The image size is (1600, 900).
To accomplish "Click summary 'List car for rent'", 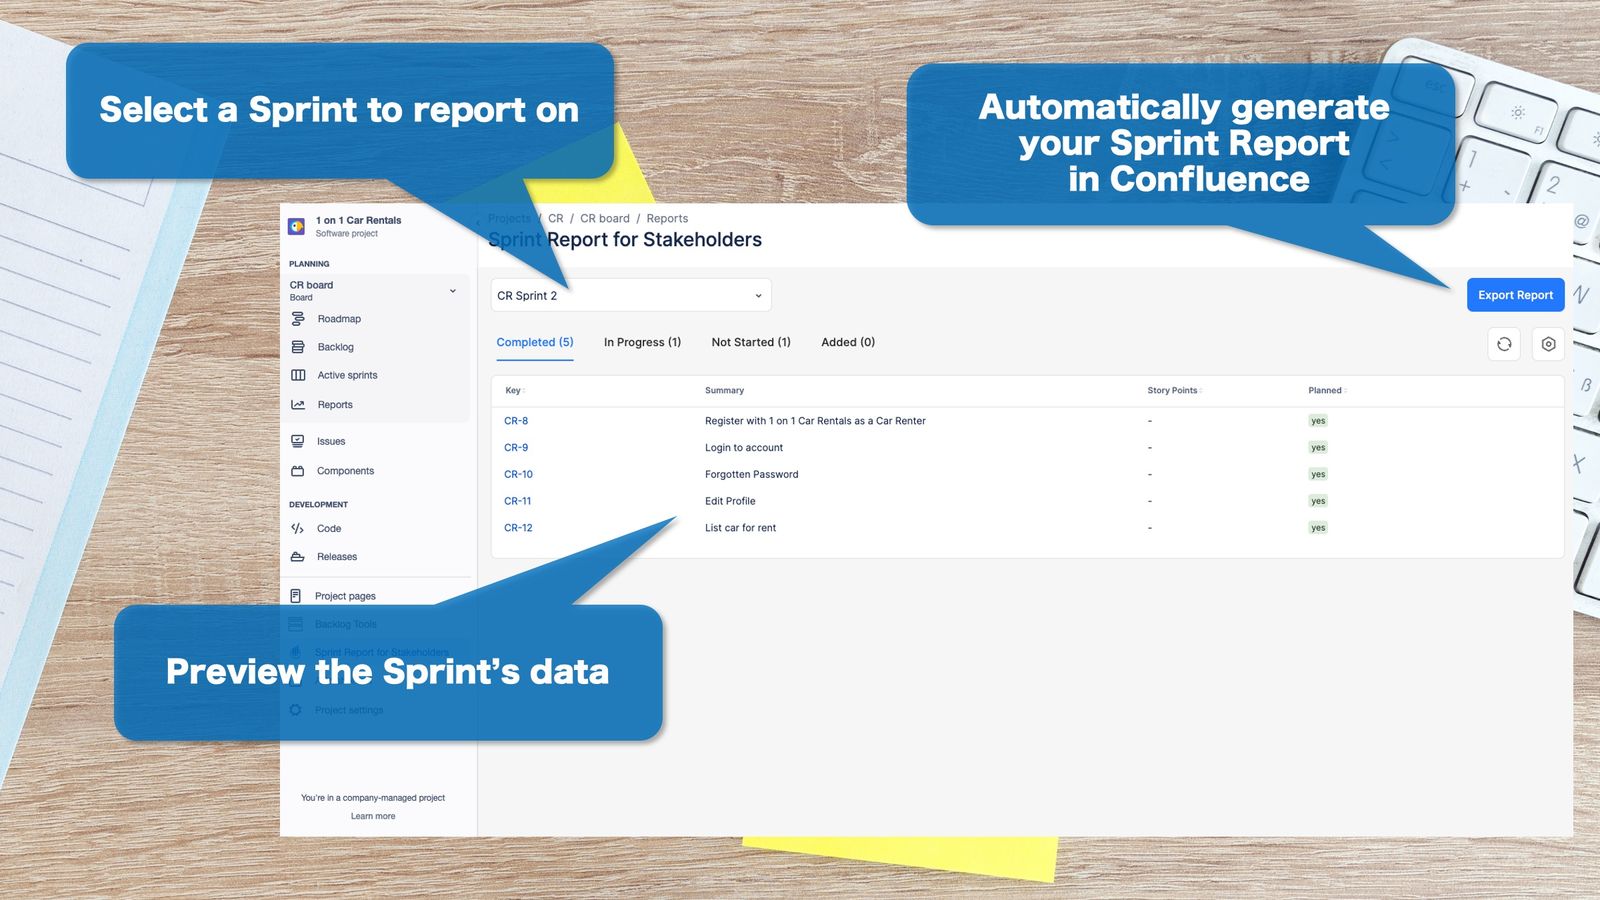I will click(740, 528).
